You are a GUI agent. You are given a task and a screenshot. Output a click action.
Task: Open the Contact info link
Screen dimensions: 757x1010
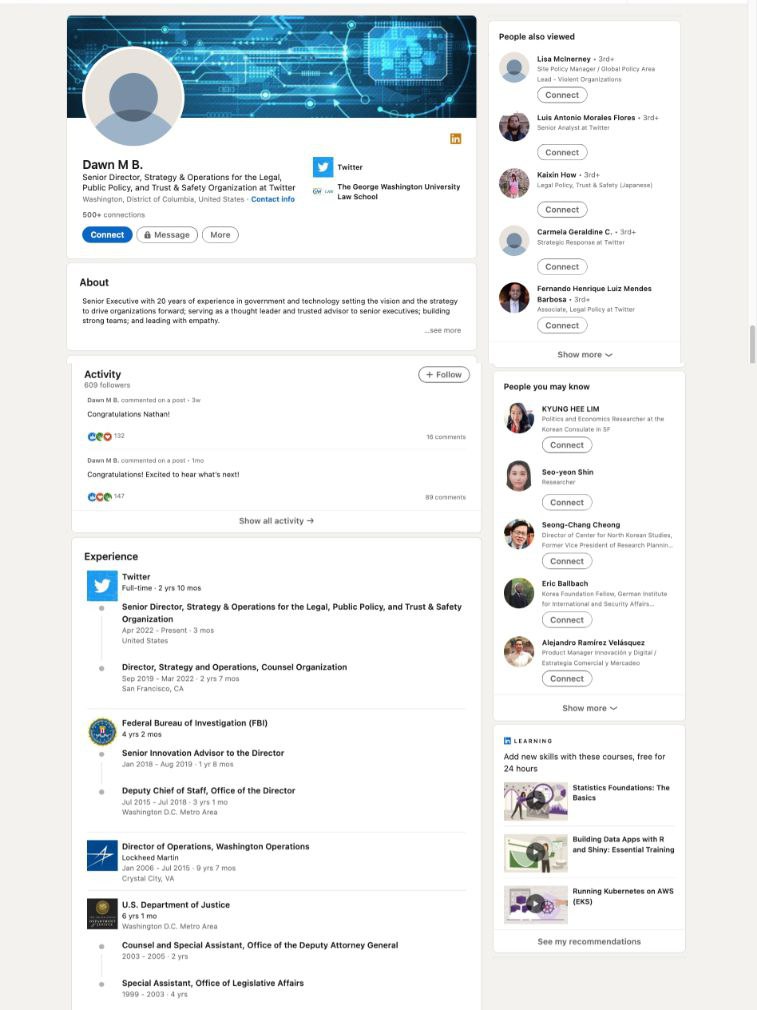pos(273,200)
